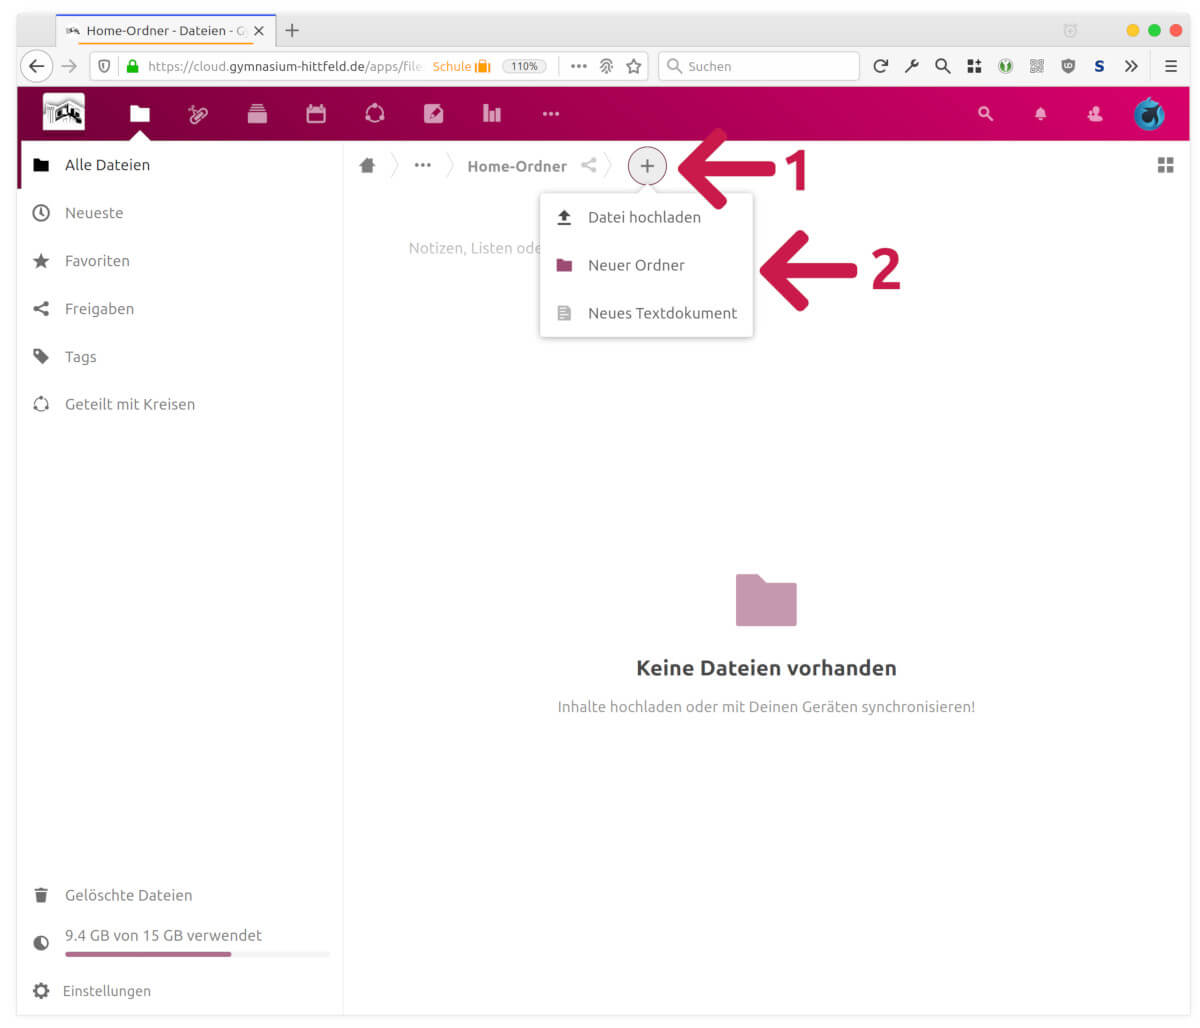Open the Contacts menu icon

tap(1095, 114)
